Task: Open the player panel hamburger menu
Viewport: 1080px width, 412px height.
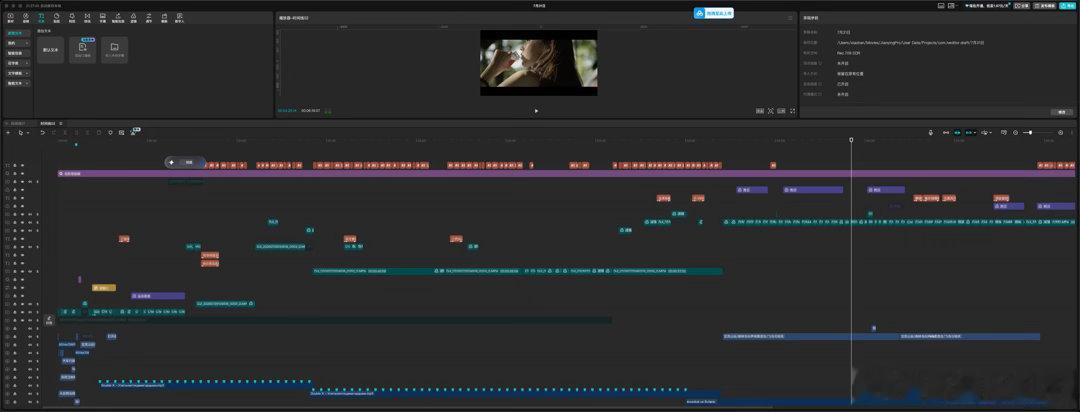Action: point(790,18)
